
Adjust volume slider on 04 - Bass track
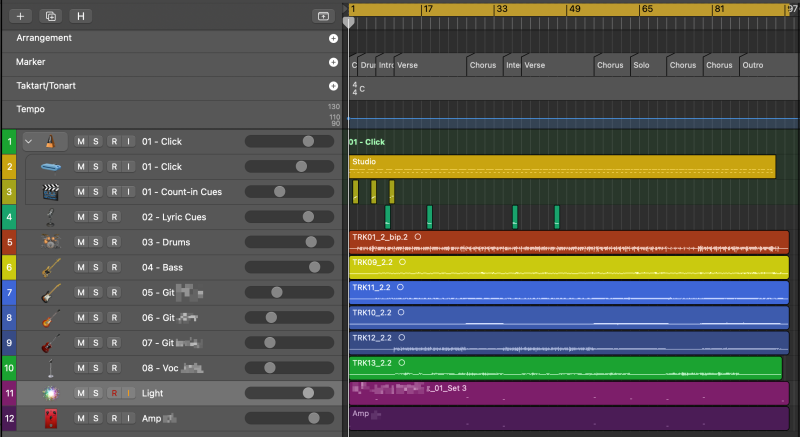pos(315,267)
